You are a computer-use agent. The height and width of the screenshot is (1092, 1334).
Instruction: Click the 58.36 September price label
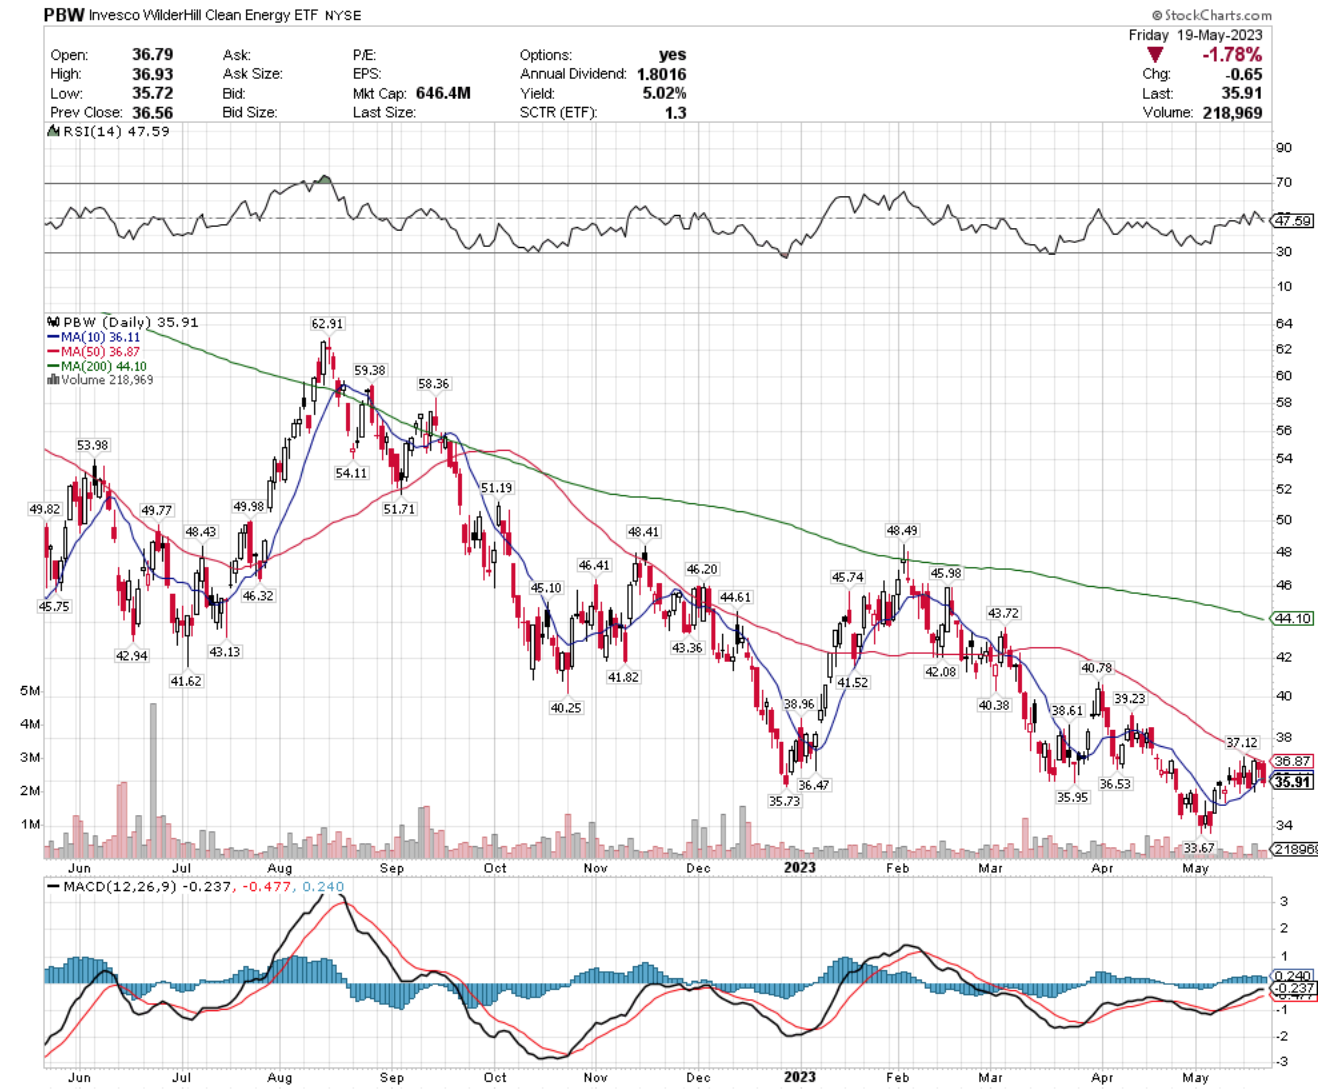pyautogui.click(x=434, y=384)
